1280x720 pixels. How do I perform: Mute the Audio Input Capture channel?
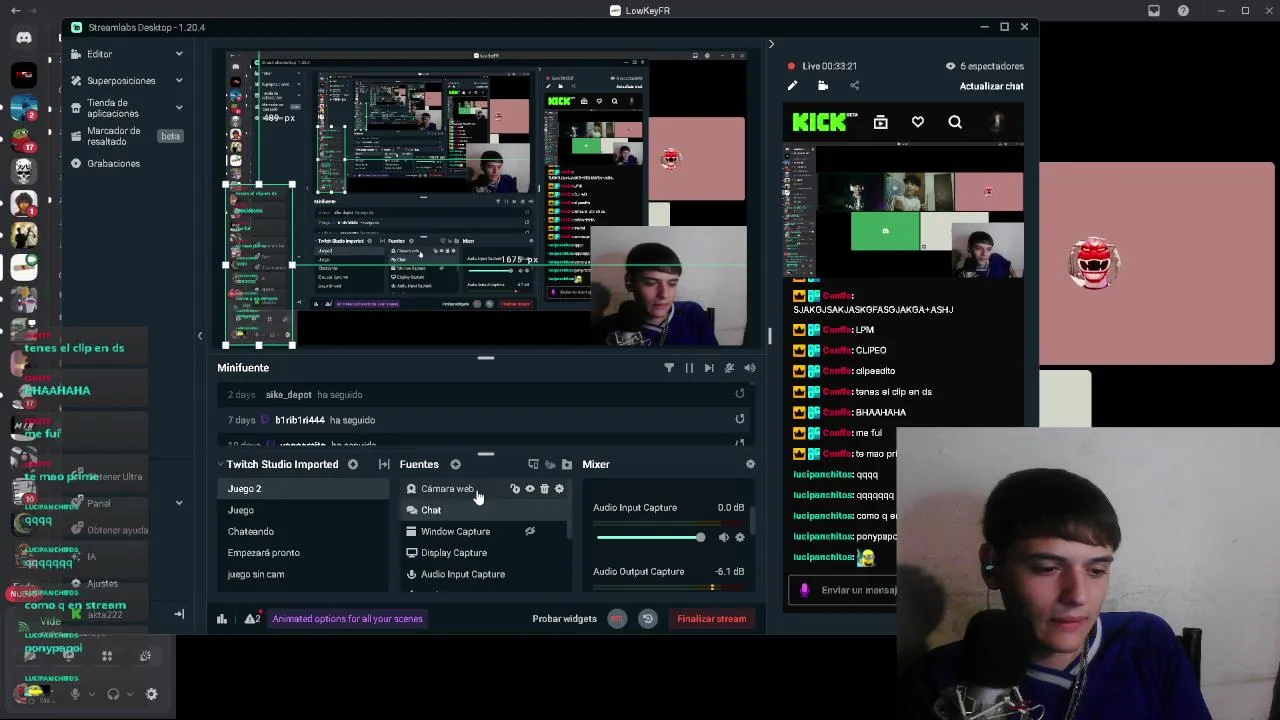(723, 538)
